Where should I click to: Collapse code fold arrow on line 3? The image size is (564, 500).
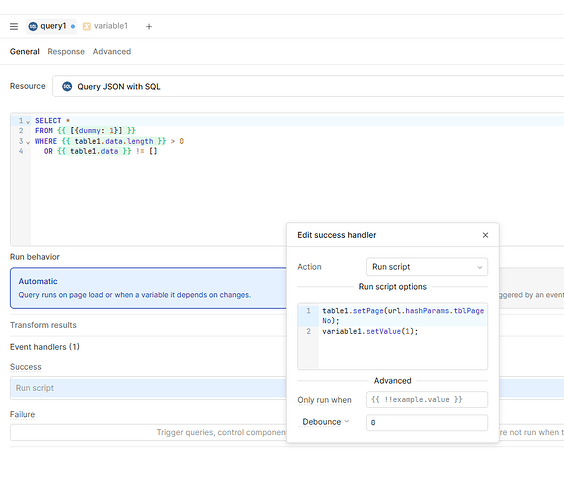(28, 142)
